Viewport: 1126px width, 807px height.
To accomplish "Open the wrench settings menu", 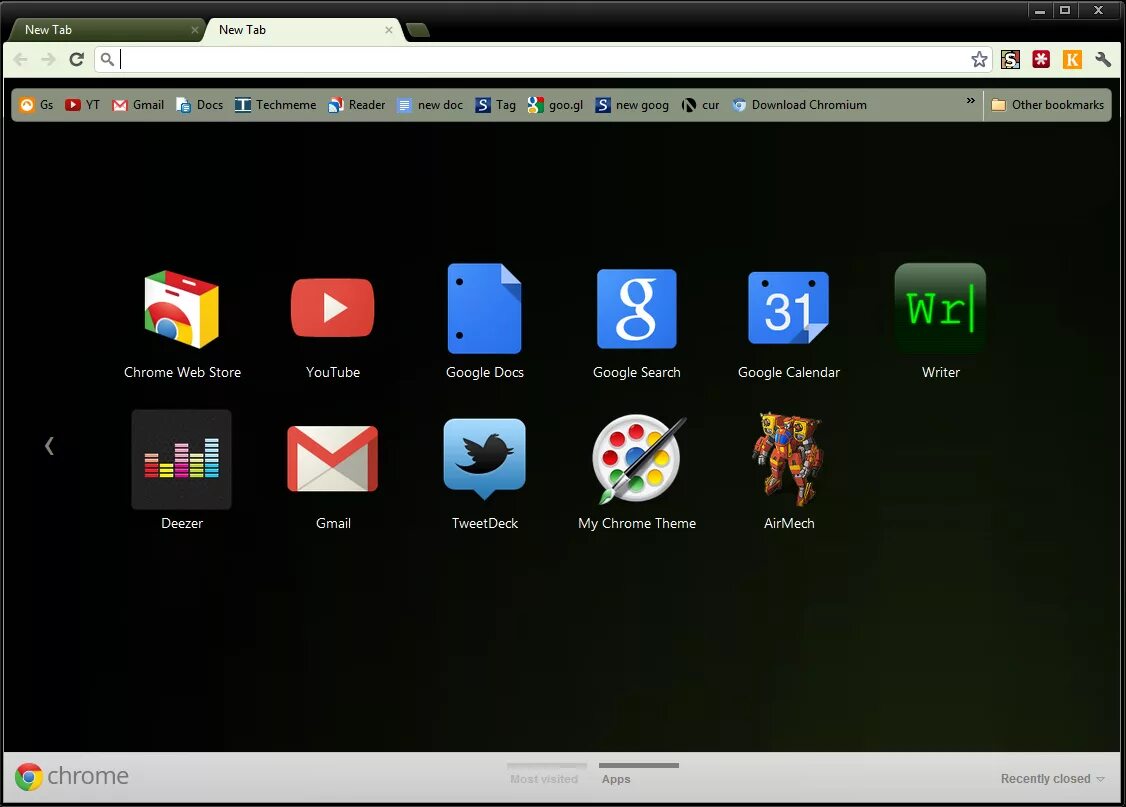I will (1103, 60).
